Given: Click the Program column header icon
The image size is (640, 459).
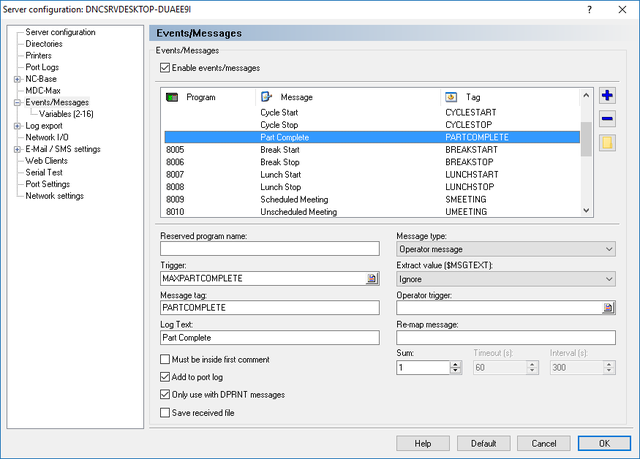Looking at the screenshot, I should tap(172, 97).
